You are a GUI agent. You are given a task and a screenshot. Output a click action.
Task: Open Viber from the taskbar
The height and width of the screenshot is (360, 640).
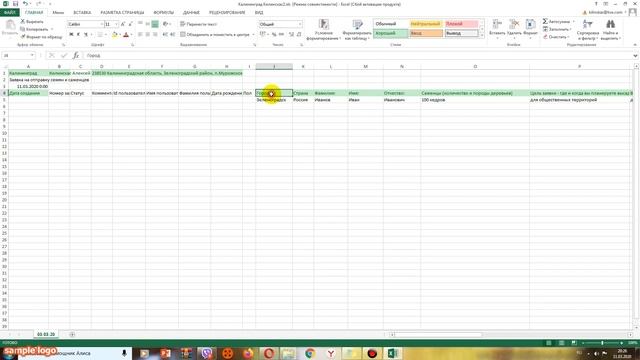(207, 353)
